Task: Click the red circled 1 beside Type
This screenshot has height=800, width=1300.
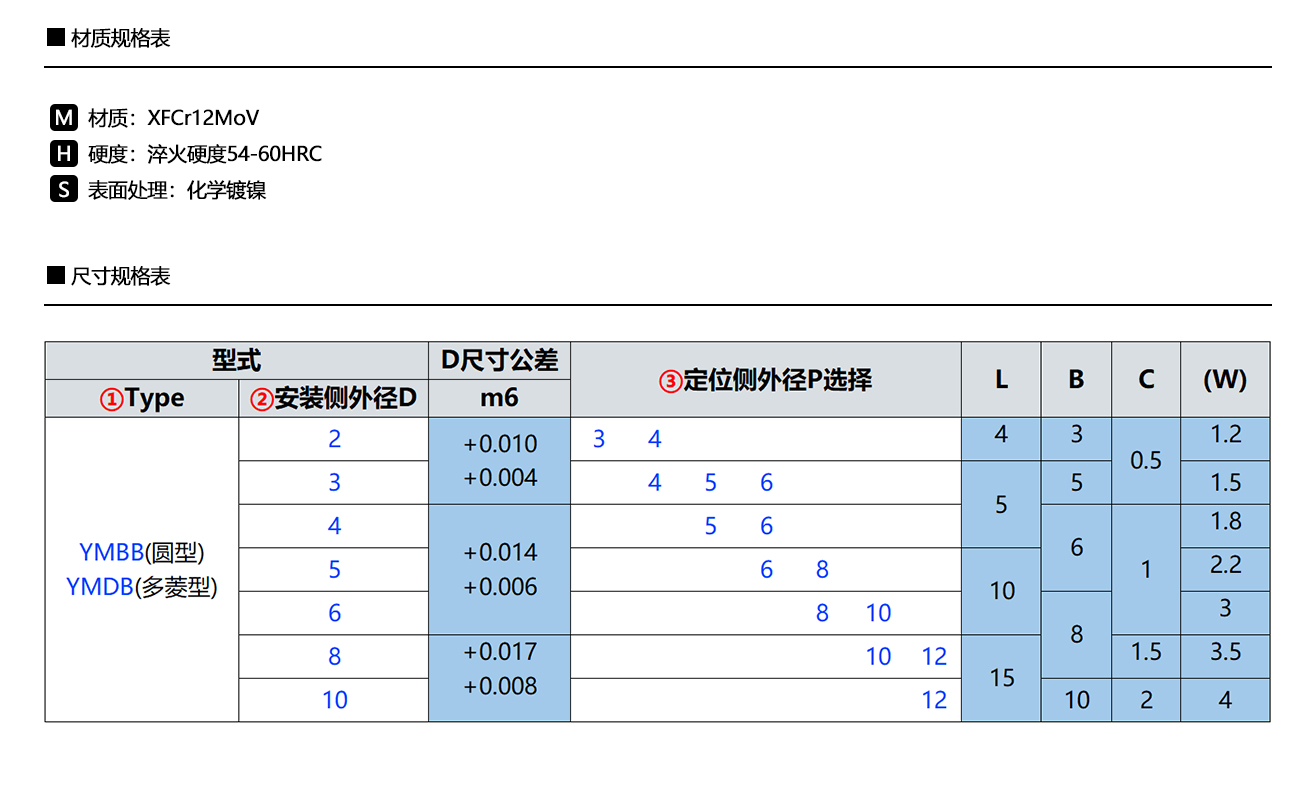Action: pos(110,399)
